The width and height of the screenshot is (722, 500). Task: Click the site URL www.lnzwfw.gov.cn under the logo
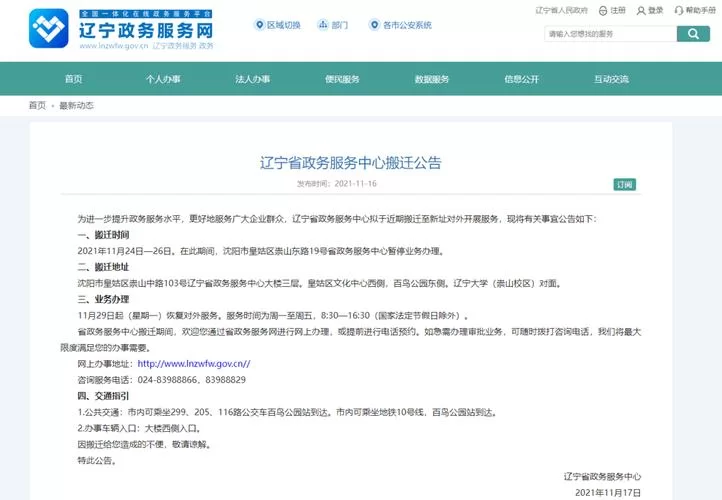pyautogui.click(x=113, y=46)
